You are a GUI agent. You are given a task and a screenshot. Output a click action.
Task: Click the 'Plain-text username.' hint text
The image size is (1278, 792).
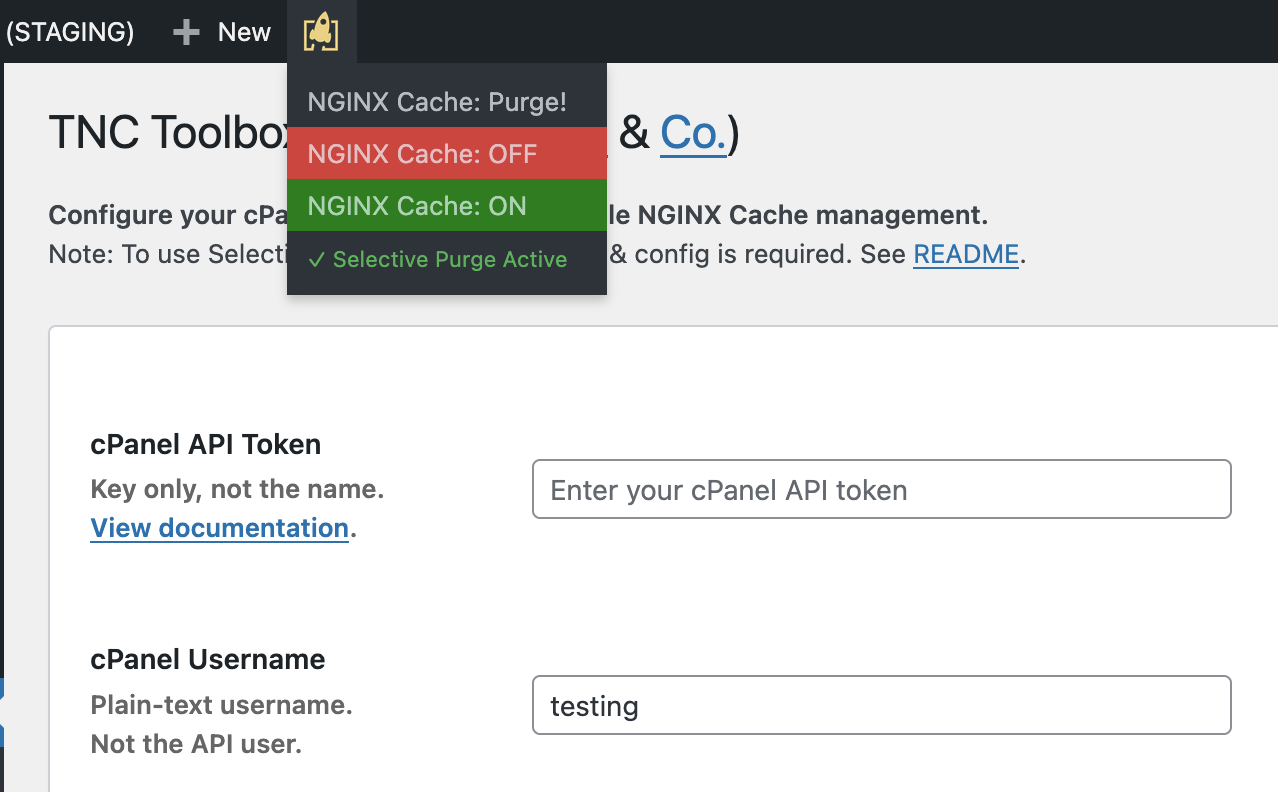(x=221, y=705)
